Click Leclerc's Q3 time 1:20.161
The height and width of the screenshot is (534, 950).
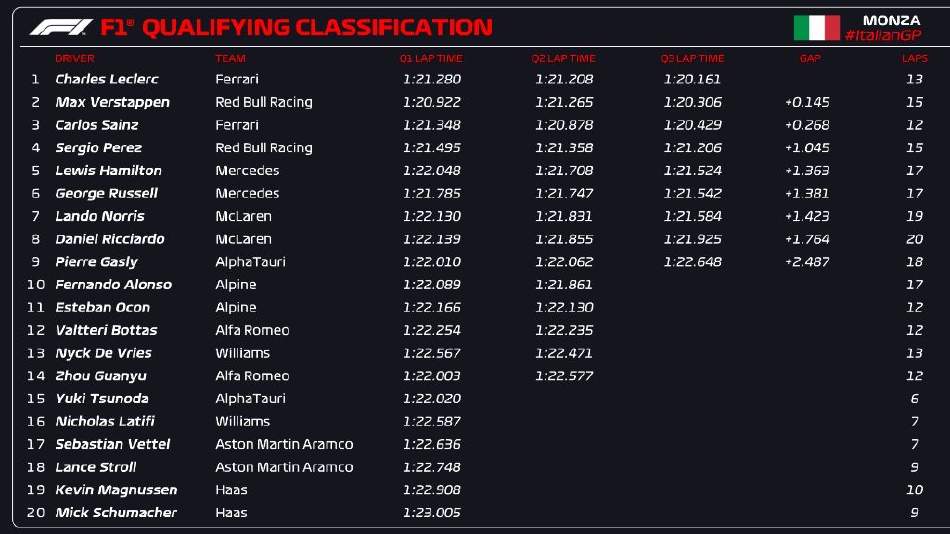(x=692, y=79)
